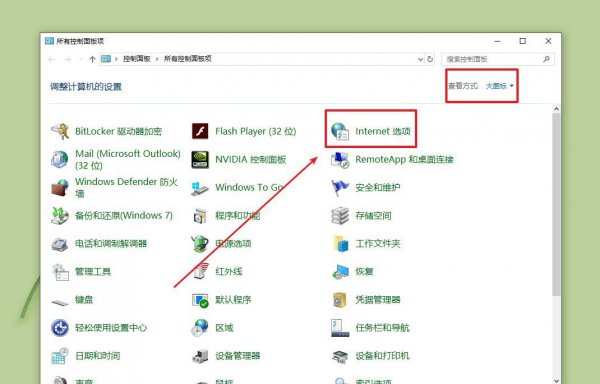Open the Windows Defender 防火墙 icon
Image resolution: width=600 pixels, height=384 pixels.
point(60,187)
